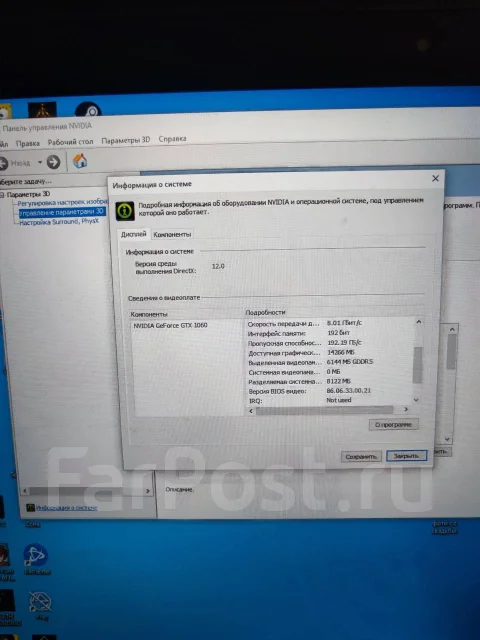Click the Forward arrow toolbar button
The height and width of the screenshot is (640, 480).
(53, 162)
